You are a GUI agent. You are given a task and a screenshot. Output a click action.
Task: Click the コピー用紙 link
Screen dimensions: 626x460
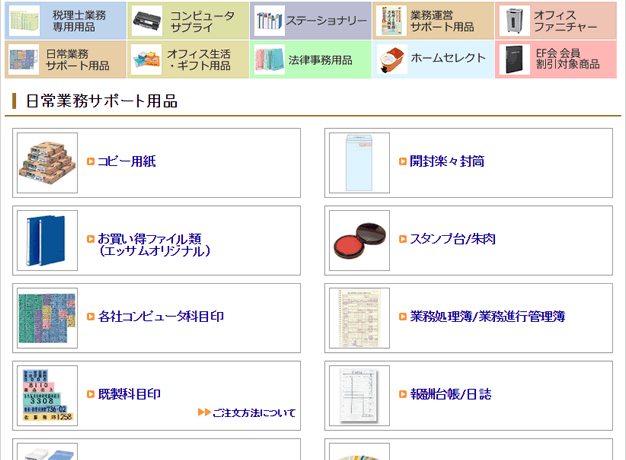(127, 161)
